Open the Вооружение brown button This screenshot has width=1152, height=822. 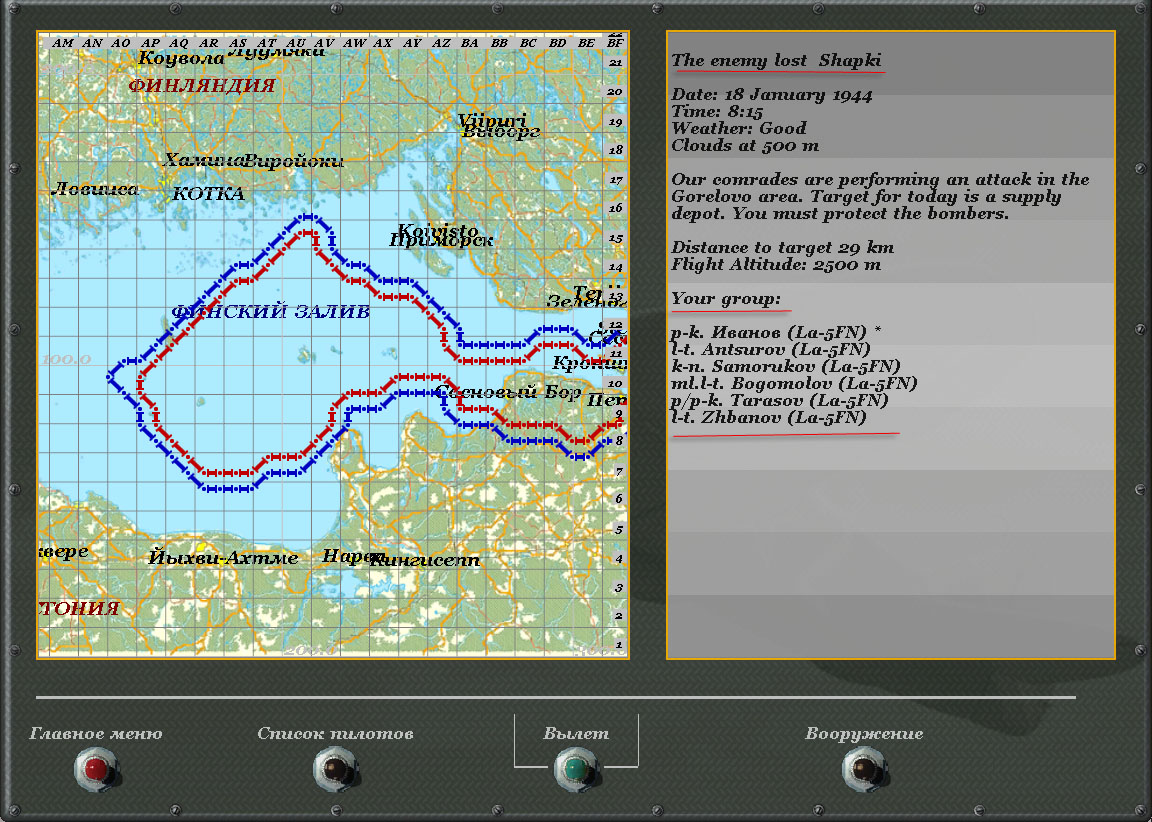click(x=863, y=769)
